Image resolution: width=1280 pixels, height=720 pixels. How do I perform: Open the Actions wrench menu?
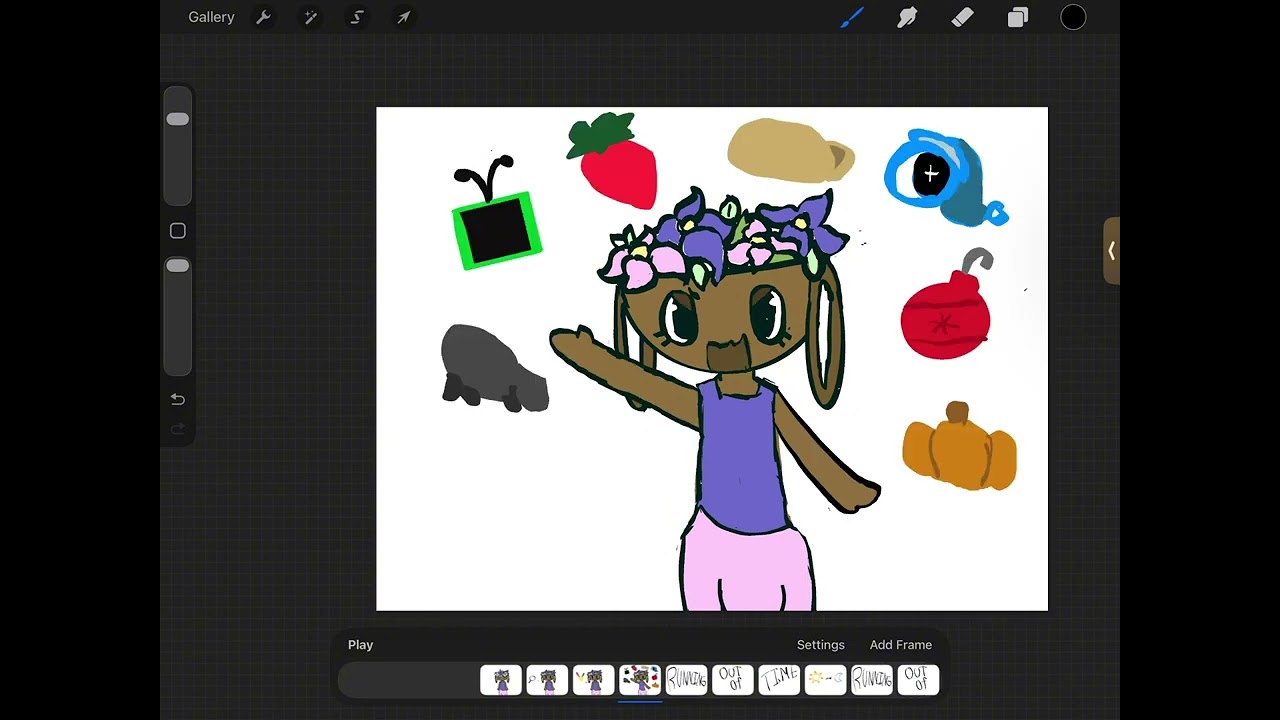(264, 17)
